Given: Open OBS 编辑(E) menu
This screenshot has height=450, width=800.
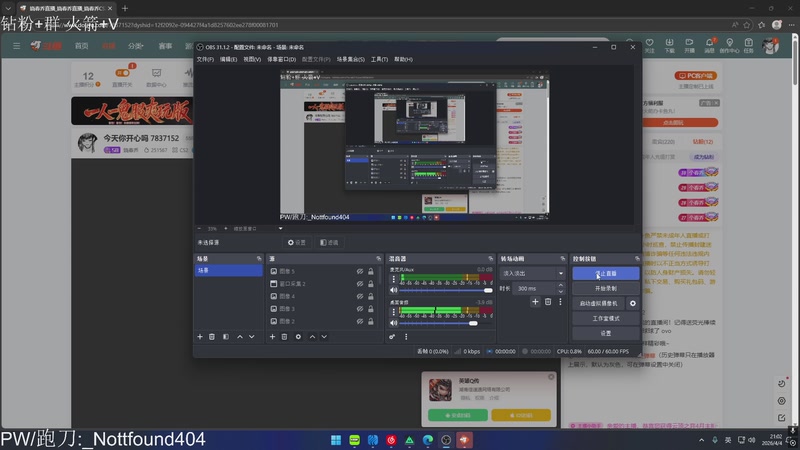Looking at the screenshot, I should 228,59.
